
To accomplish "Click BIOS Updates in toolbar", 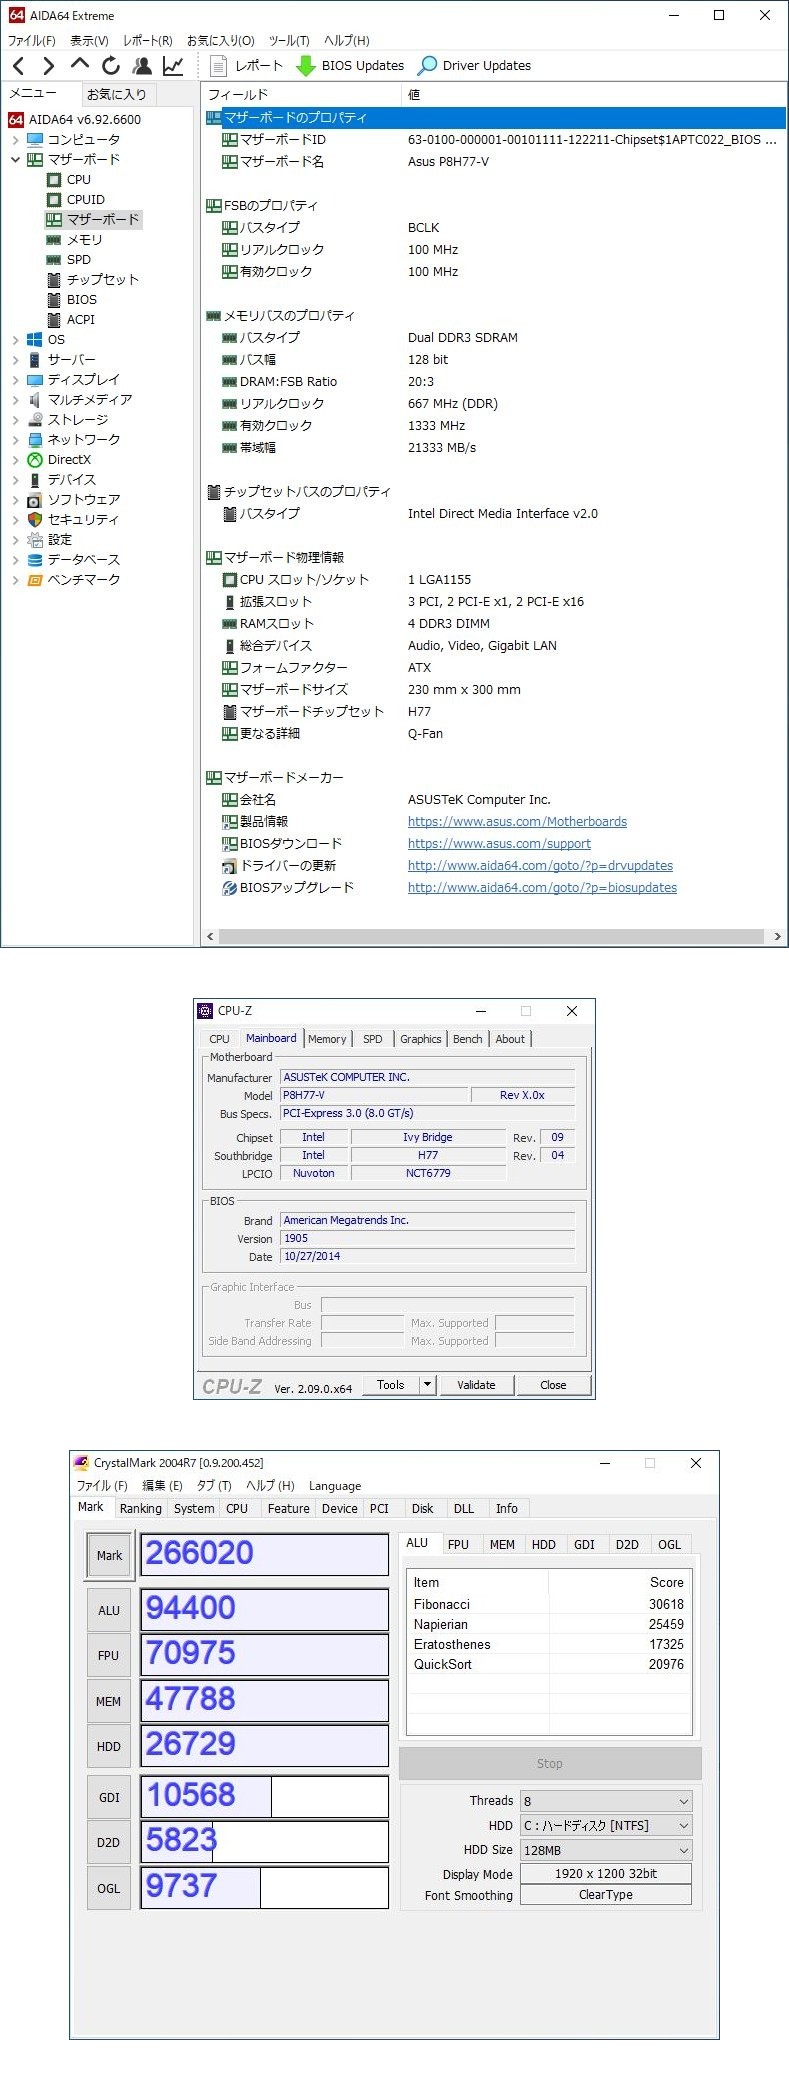I will click(x=351, y=66).
